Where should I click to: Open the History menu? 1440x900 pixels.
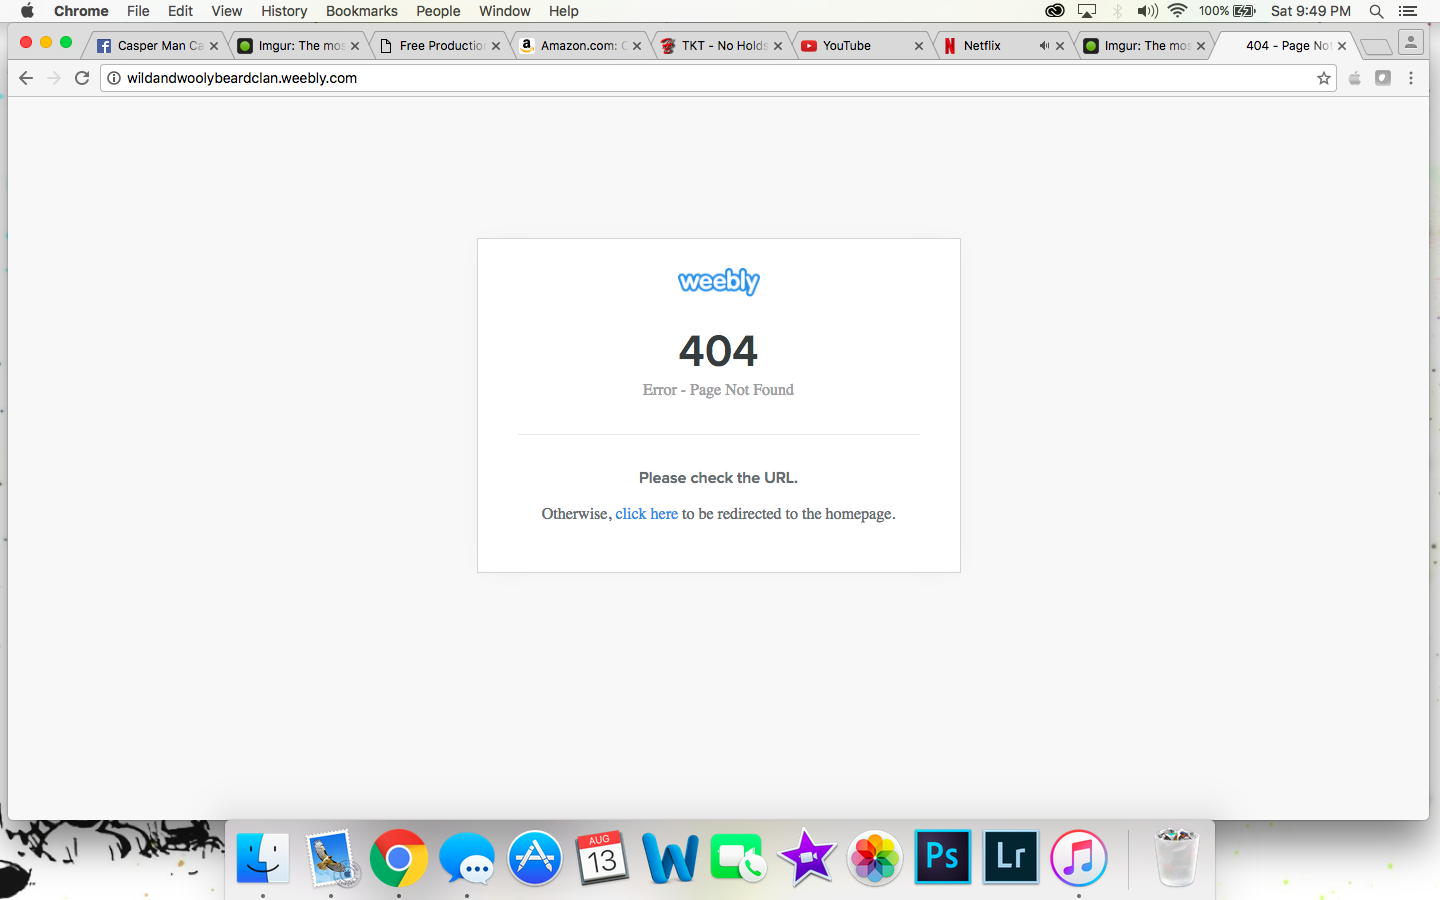coord(284,11)
